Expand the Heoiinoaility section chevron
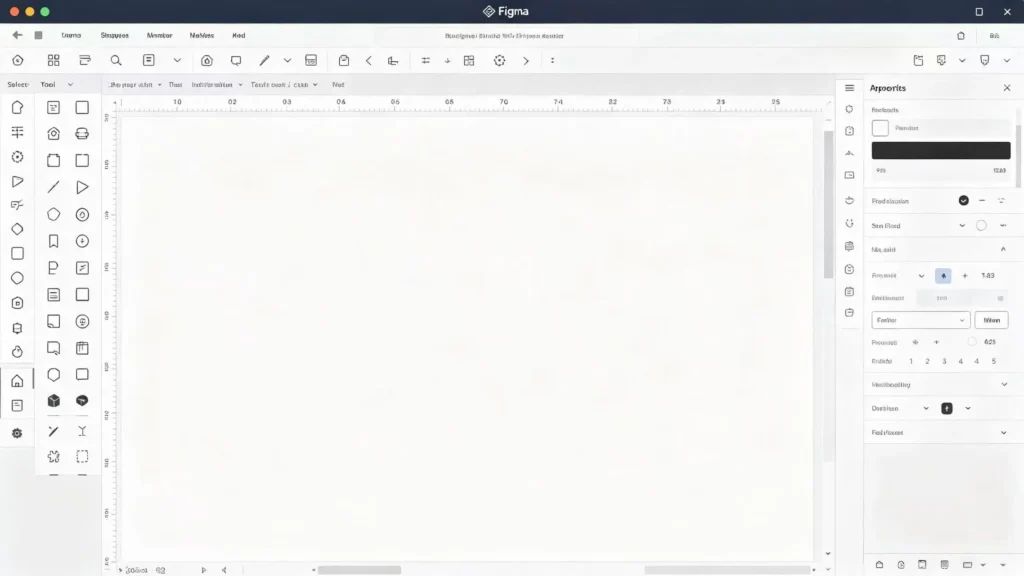This screenshot has width=1024, height=576. click(x=1004, y=385)
